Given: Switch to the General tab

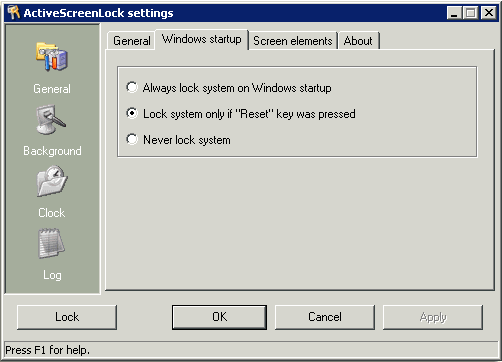Looking at the screenshot, I should point(132,41).
